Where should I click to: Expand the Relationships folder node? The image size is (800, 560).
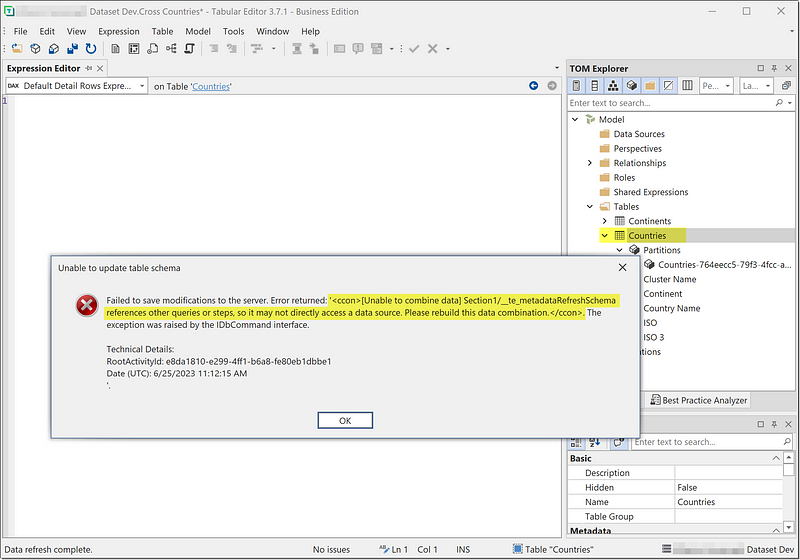[590, 163]
